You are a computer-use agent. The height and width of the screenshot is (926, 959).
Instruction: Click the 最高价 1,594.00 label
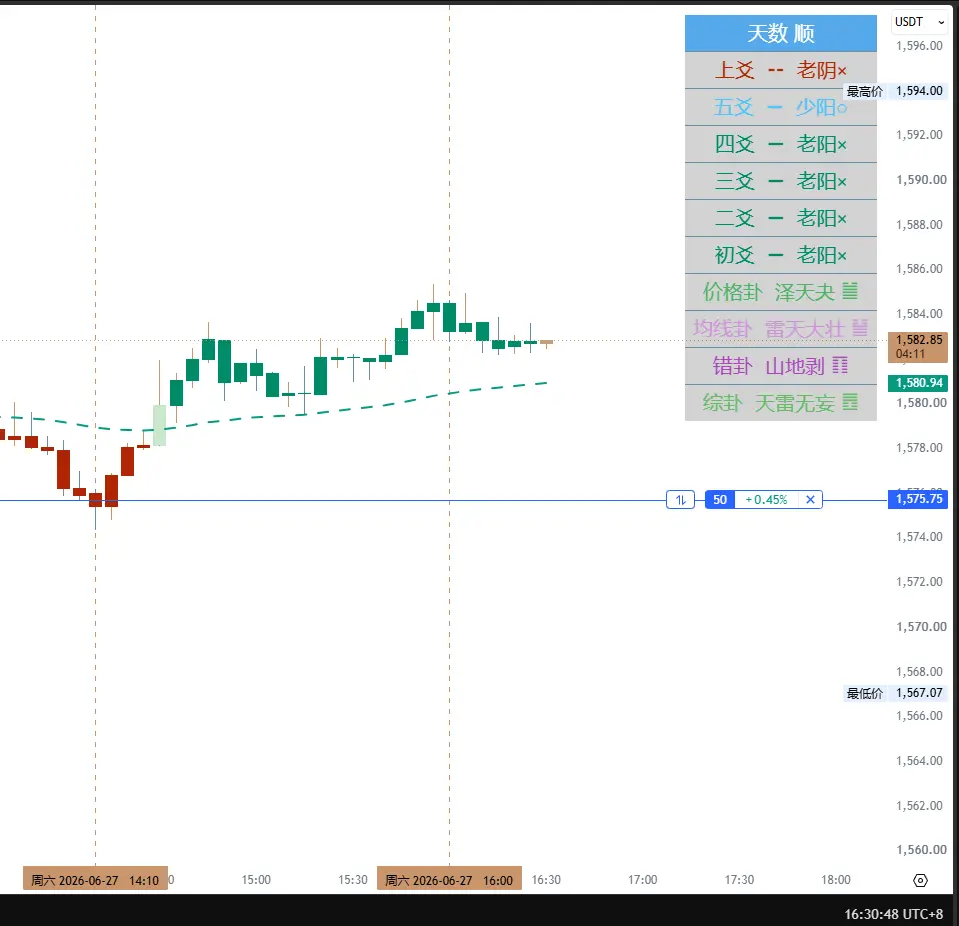(895, 91)
